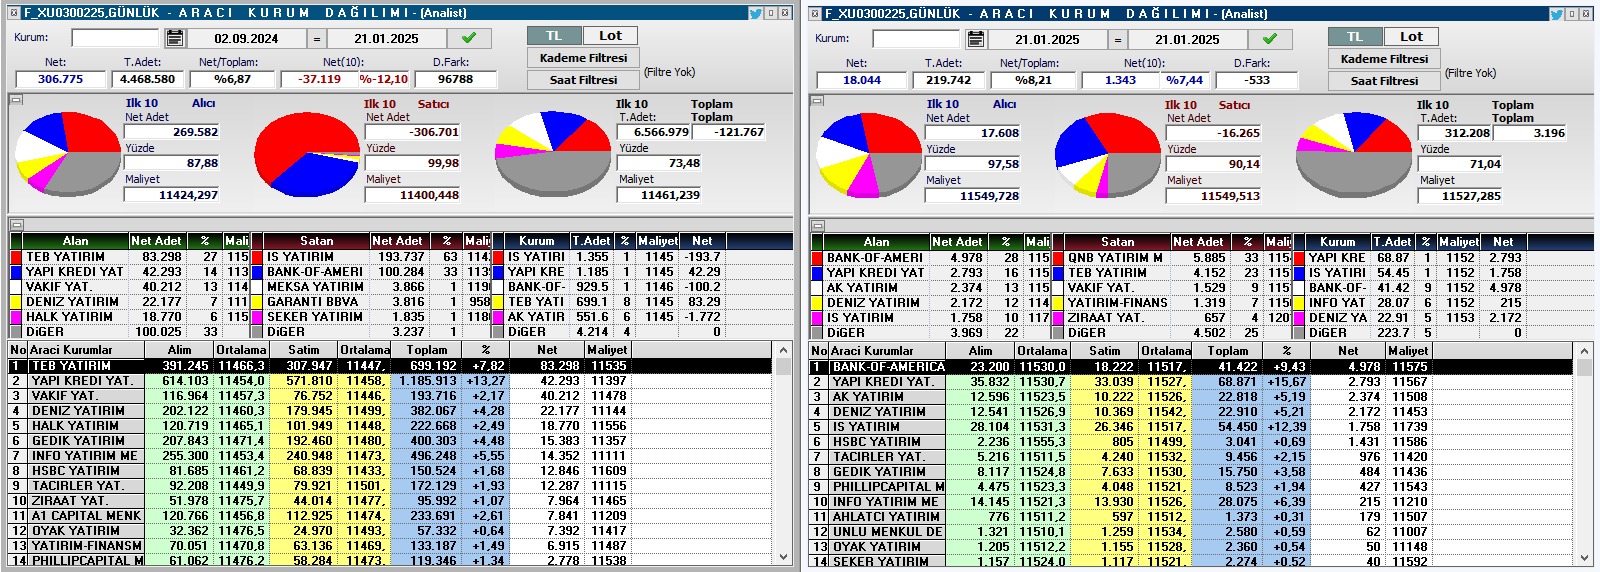Collapse the pie chart panel in left window

point(16,99)
